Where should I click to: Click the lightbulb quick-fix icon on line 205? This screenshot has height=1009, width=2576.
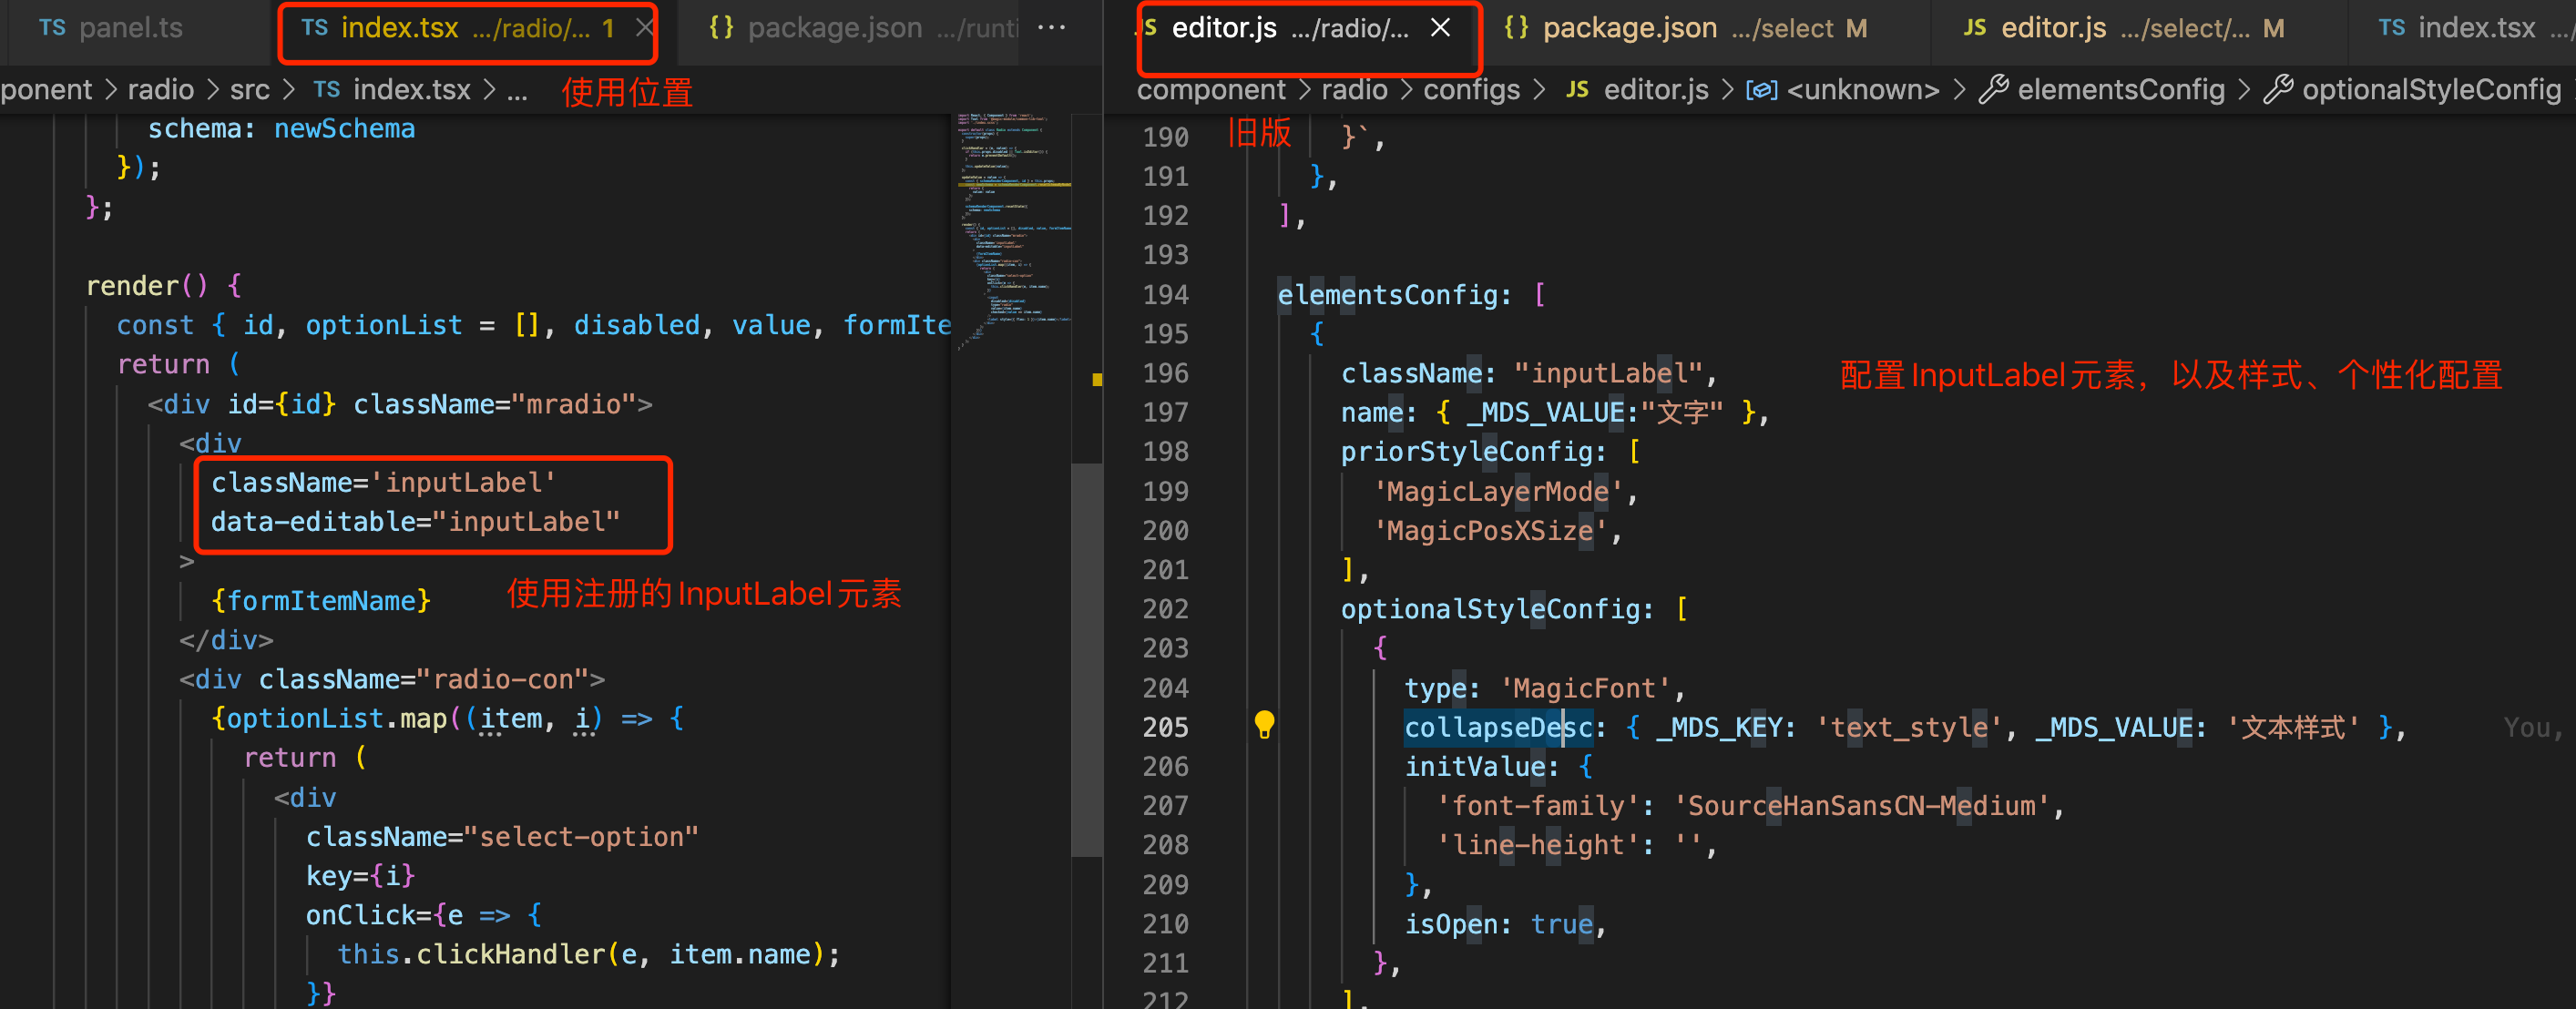tap(1264, 724)
